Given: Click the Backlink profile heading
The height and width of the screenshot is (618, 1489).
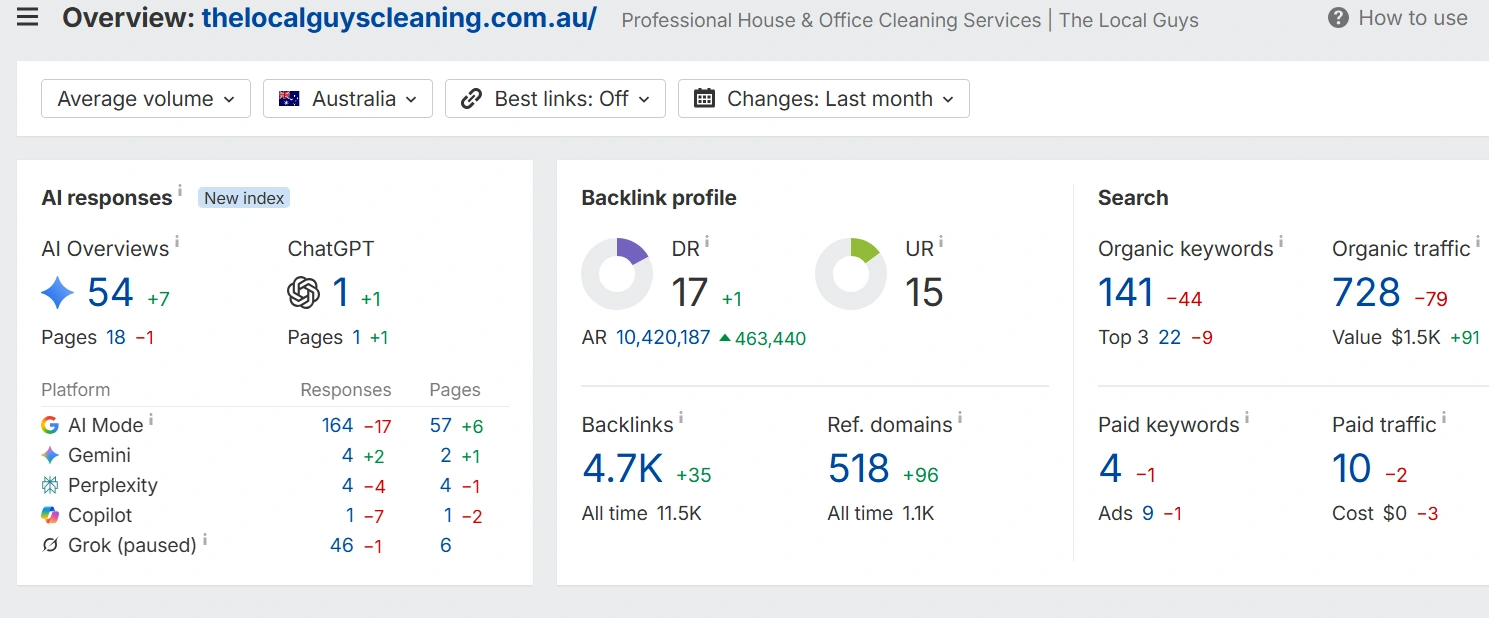Looking at the screenshot, I should 659,198.
